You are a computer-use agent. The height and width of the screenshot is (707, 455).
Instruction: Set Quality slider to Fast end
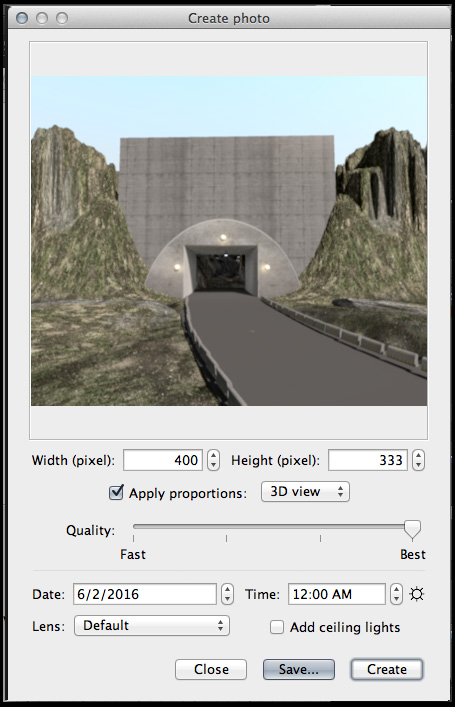click(x=134, y=526)
